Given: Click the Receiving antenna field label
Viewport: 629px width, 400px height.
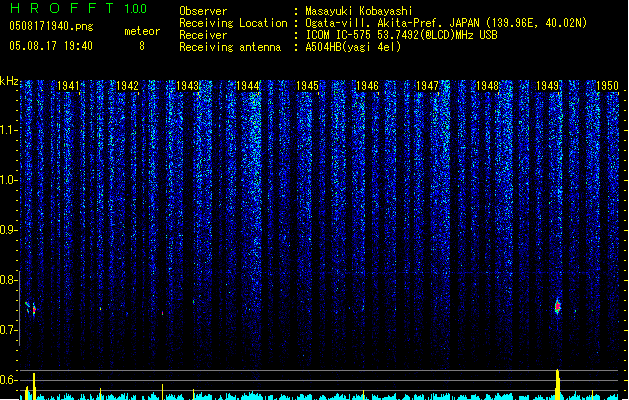Looking at the screenshot, I should 230,47.
